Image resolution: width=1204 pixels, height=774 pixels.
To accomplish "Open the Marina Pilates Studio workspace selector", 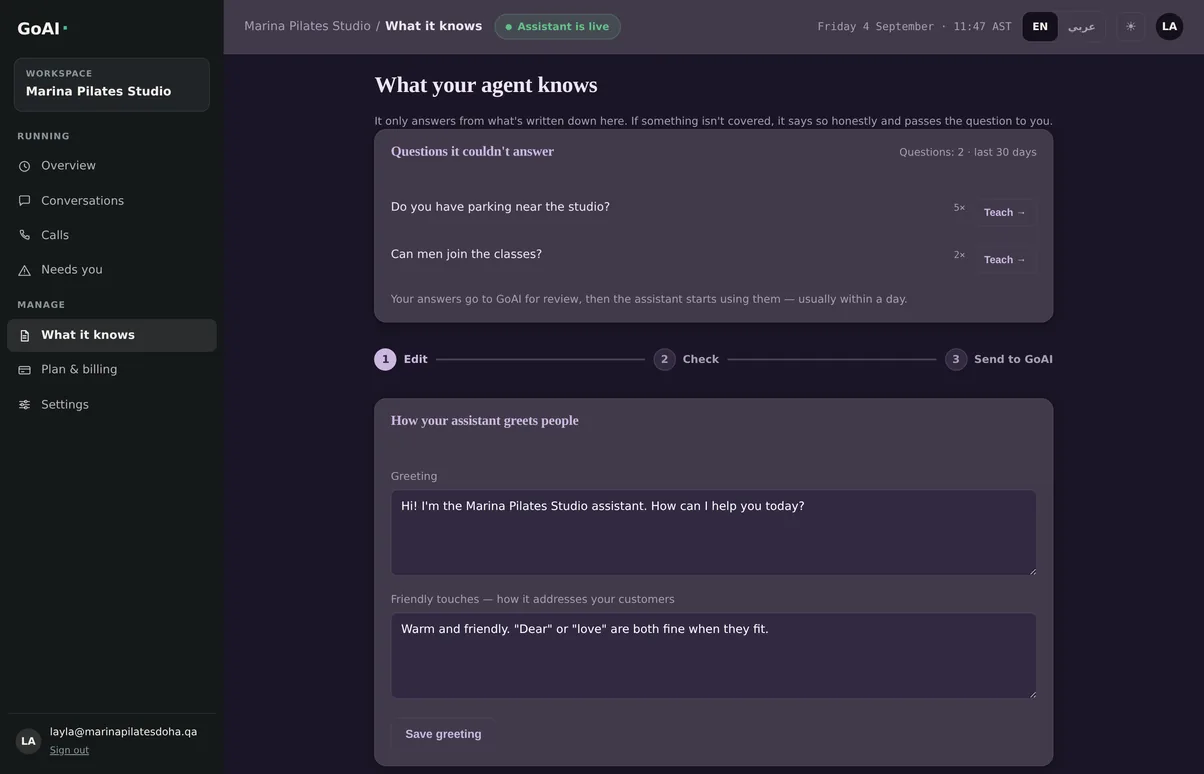I will (x=112, y=84).
